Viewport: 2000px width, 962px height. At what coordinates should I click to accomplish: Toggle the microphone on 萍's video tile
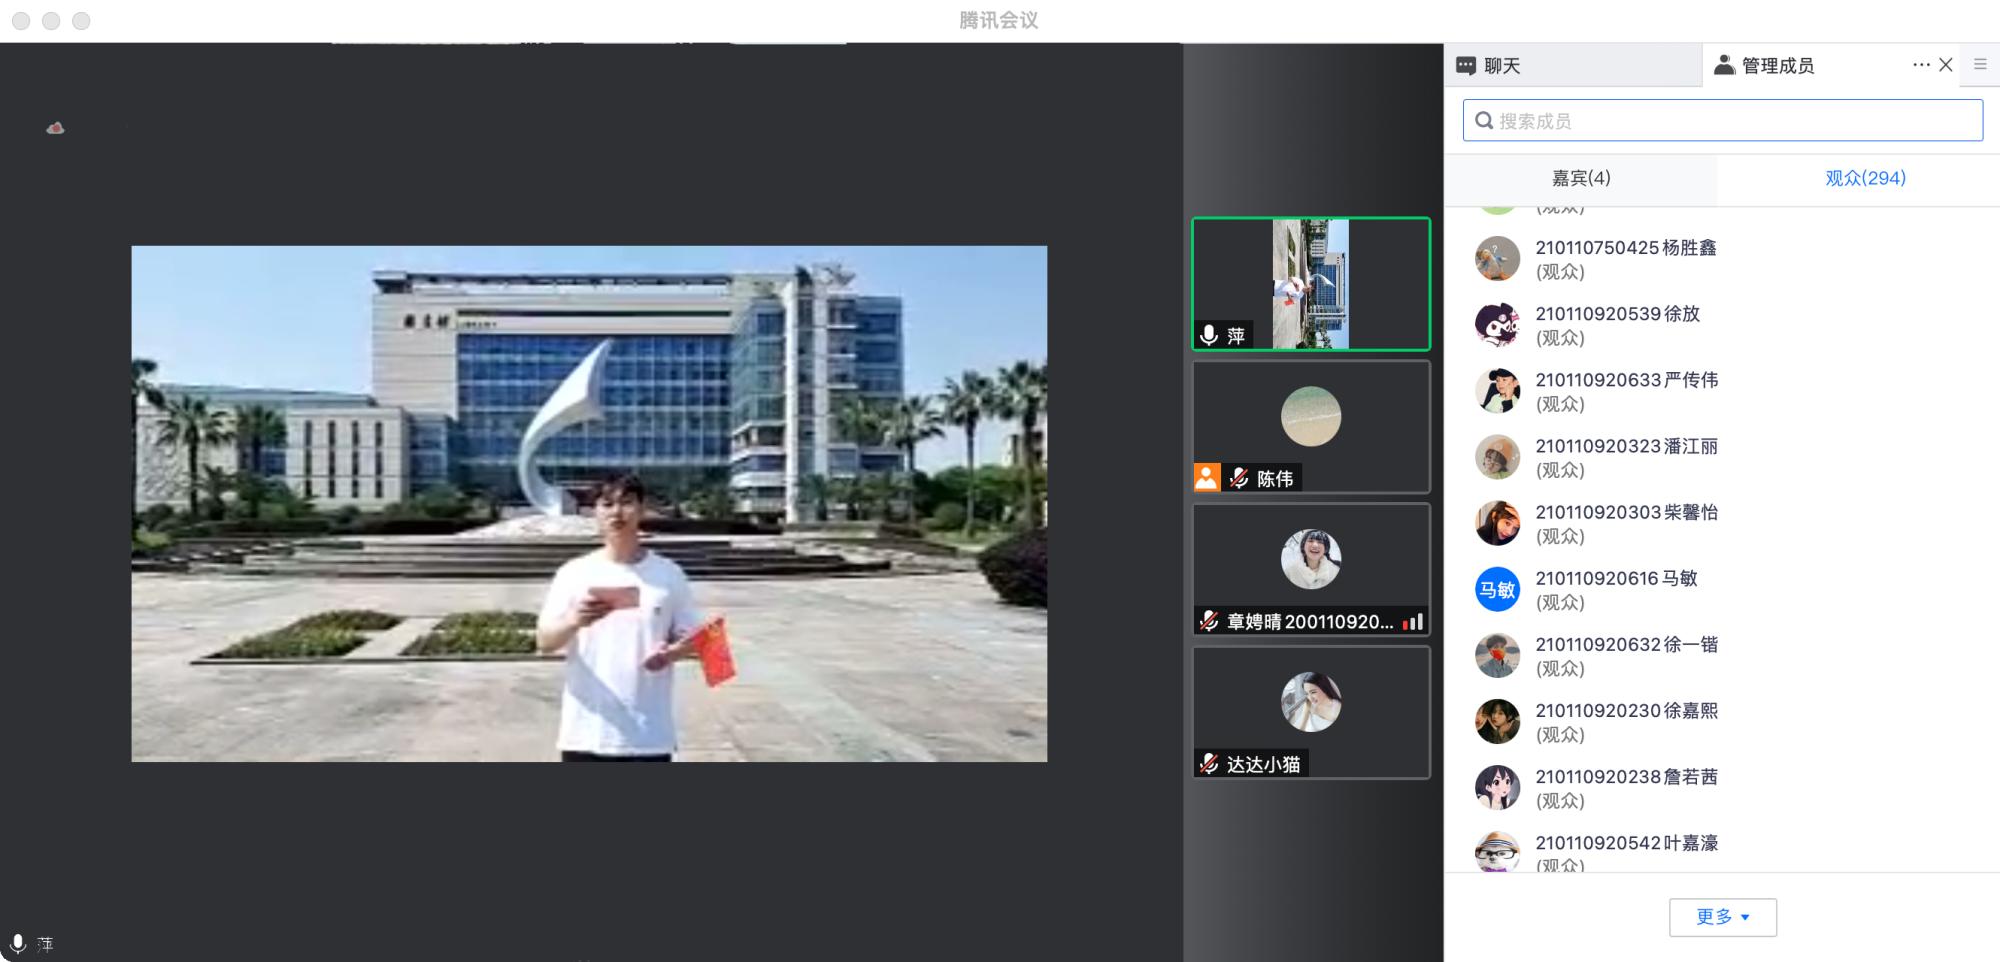pos(1209,335)
